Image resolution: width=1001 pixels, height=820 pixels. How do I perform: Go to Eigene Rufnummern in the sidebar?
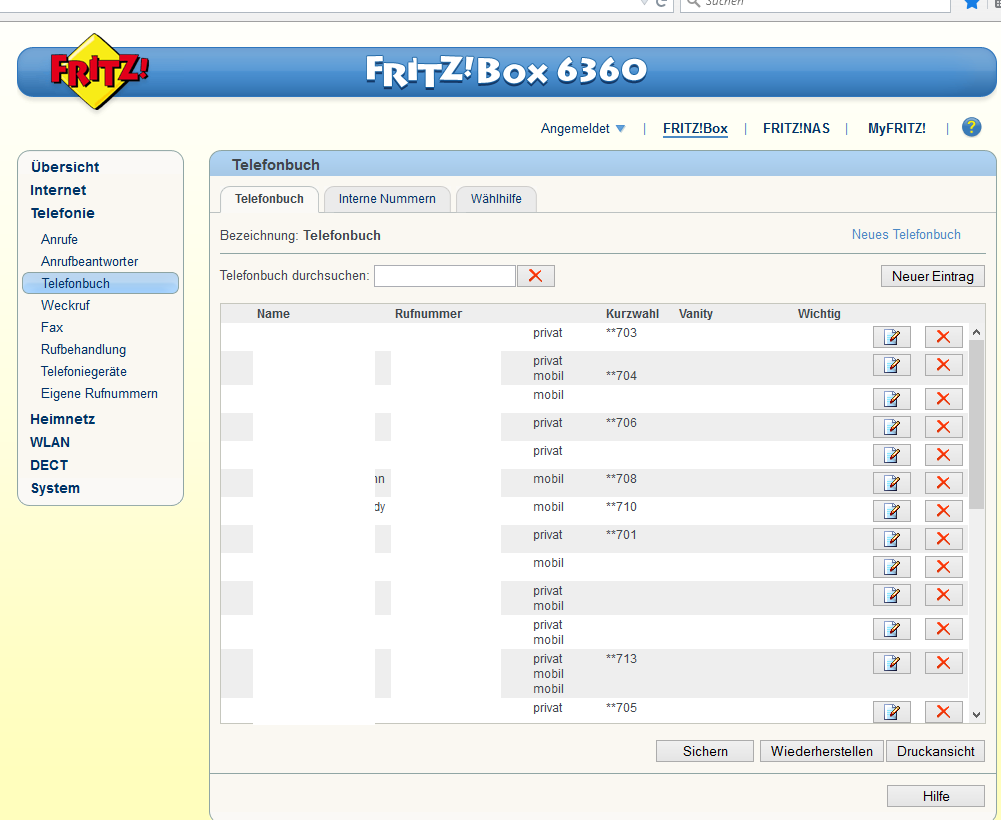[99, 393]
